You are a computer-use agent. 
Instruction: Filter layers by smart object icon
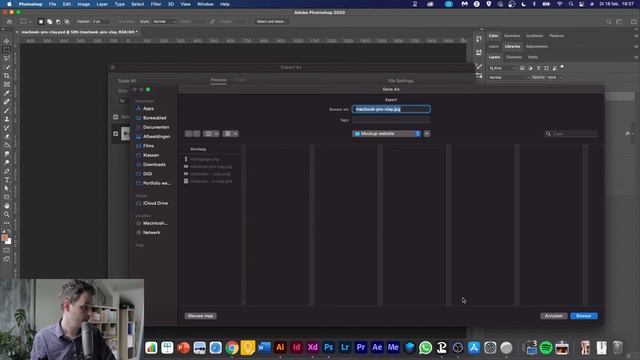tap(554, 68)
